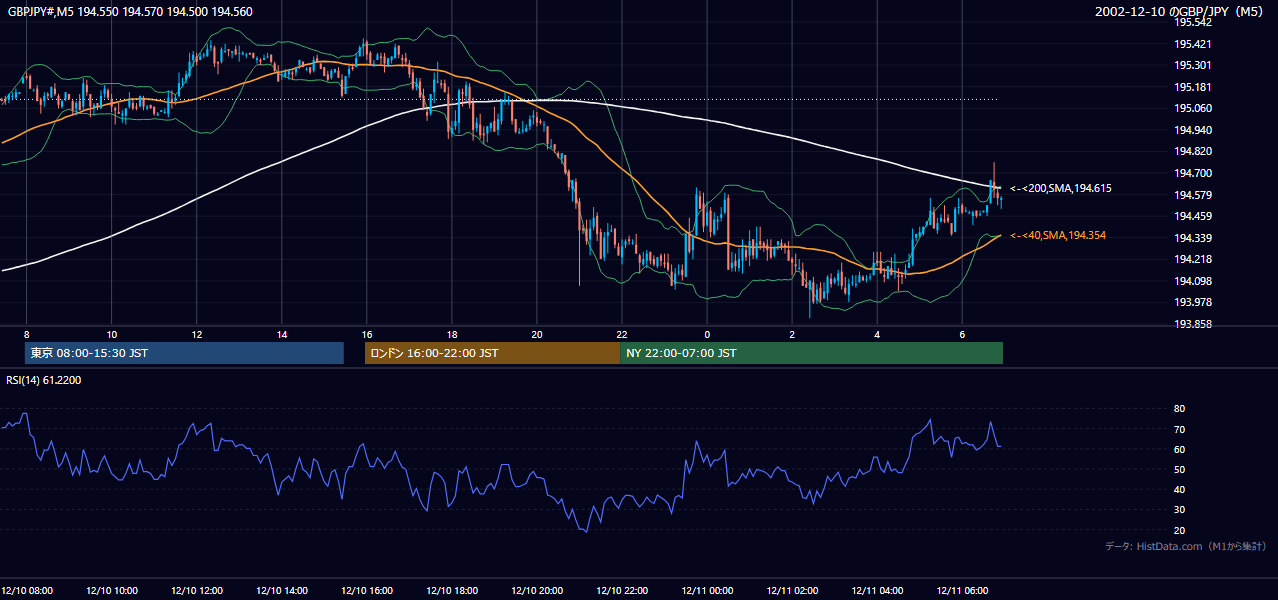The width and height of the screenshot is (1278, 600).
Task: Click the price axis label 194.218
Action: 1192,259
